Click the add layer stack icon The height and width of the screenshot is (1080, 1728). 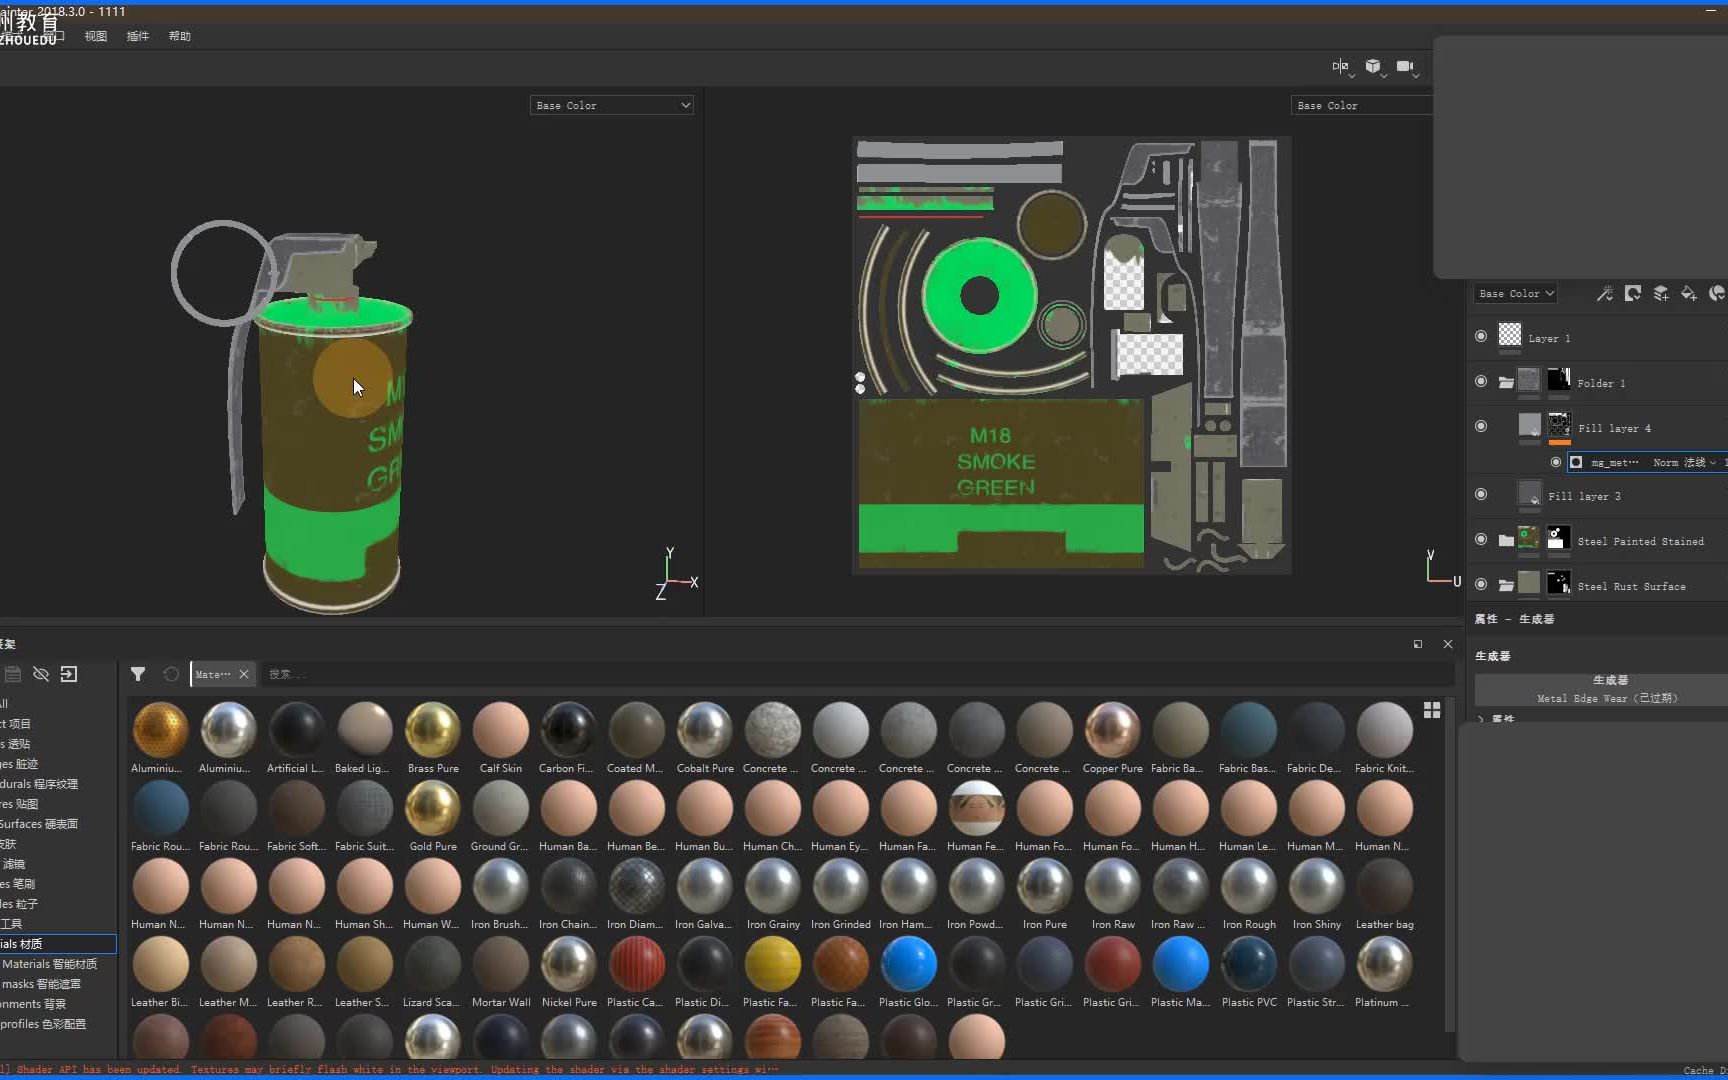pos(1661,293)
